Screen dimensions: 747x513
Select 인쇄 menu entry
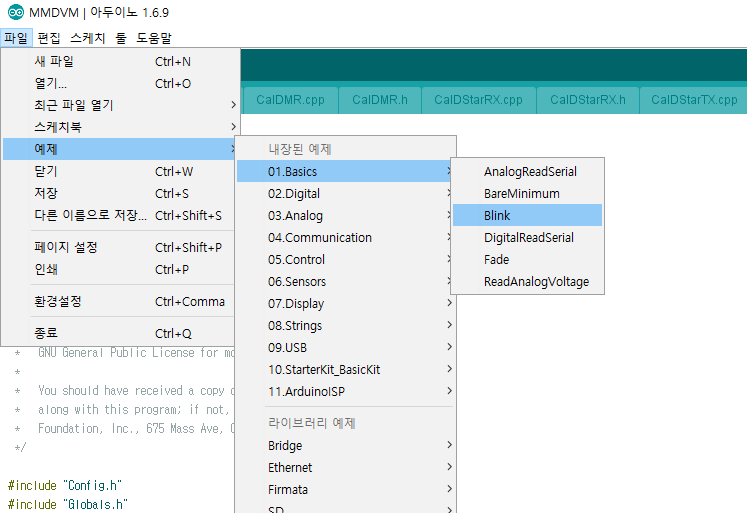tap(119, 269)
